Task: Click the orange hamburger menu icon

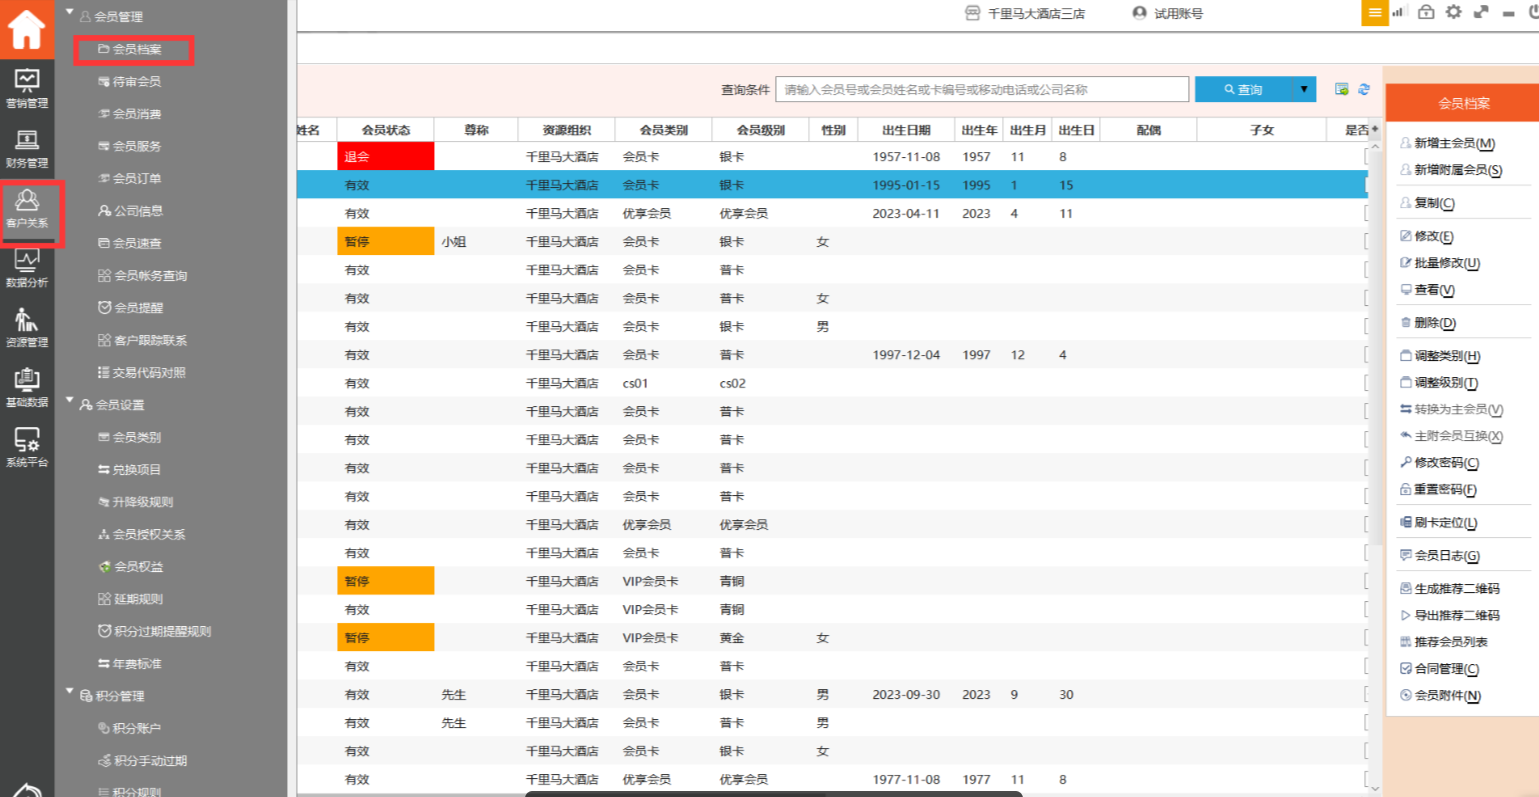Action: pyautogui.click(x=1375, y=13)
